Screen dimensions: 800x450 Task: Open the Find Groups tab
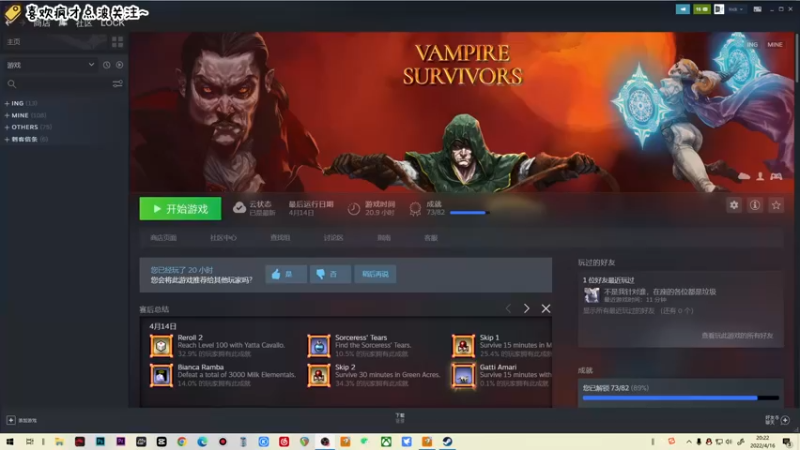280,238
